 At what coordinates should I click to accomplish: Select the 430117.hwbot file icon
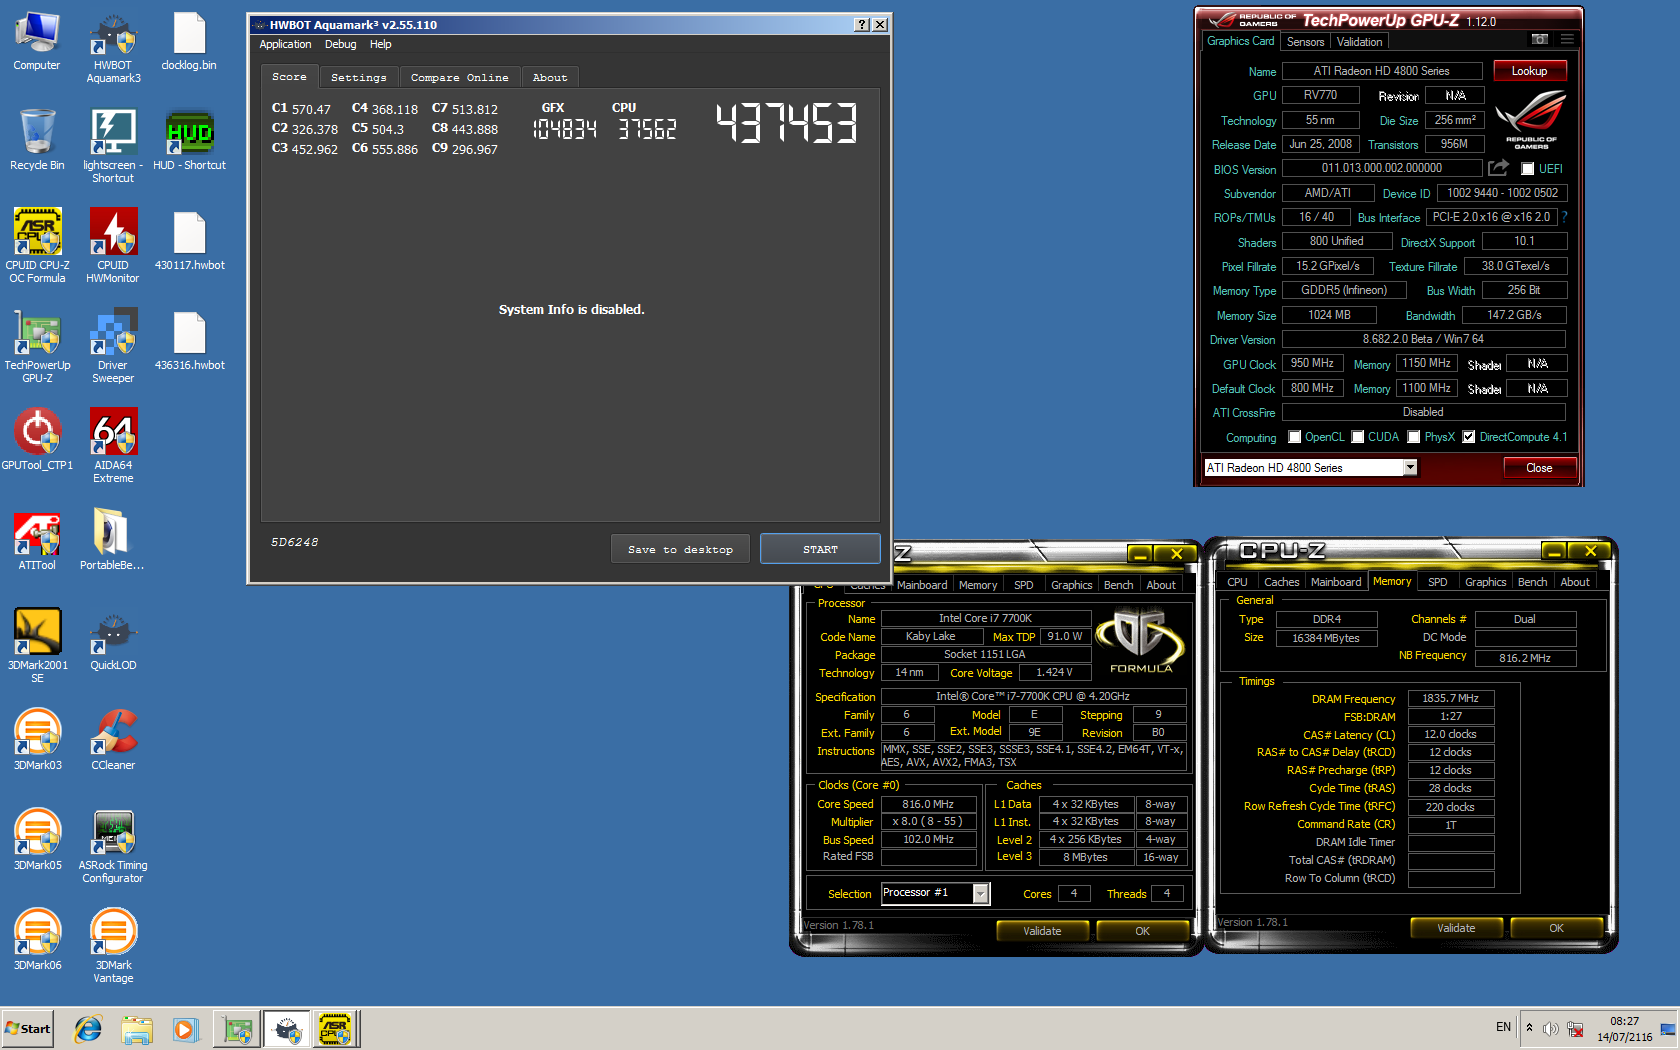click(x=189, y=240)
